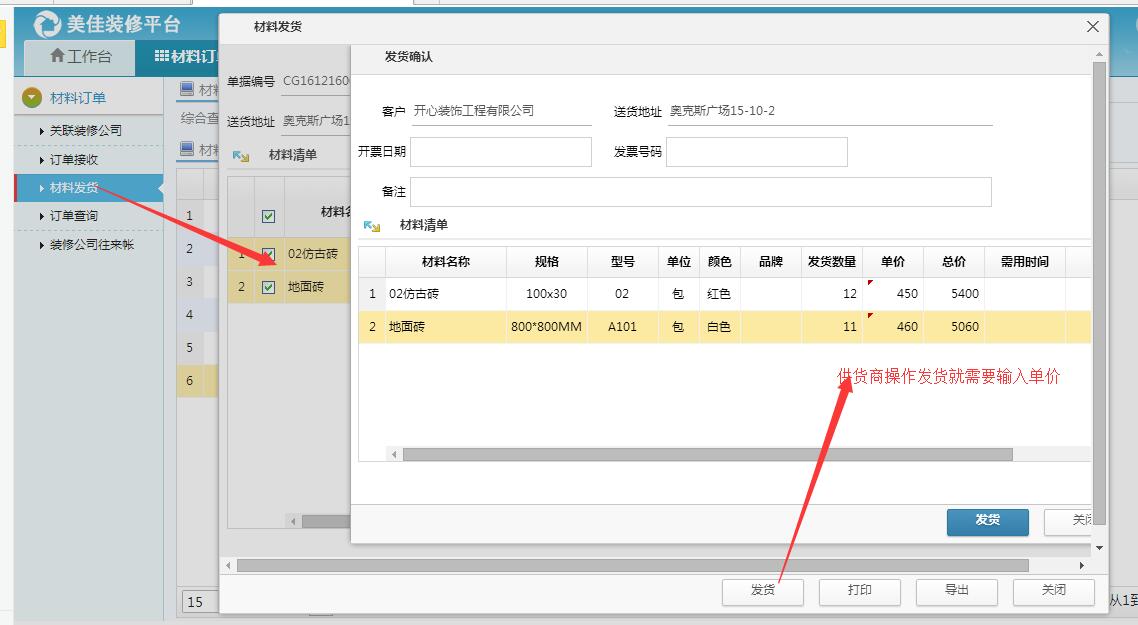Open 订单查询 in the sidebar menu
This screenshot has width=1138, height=625.
74,216
